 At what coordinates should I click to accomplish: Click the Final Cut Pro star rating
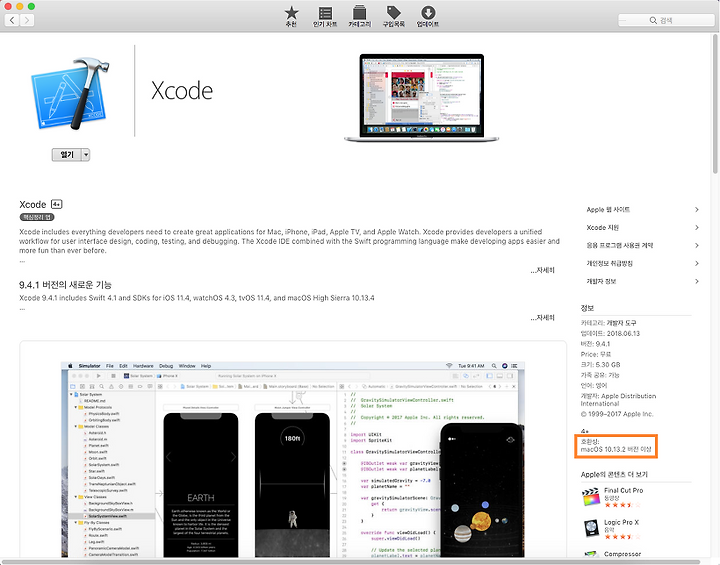[x=622, y=505]
